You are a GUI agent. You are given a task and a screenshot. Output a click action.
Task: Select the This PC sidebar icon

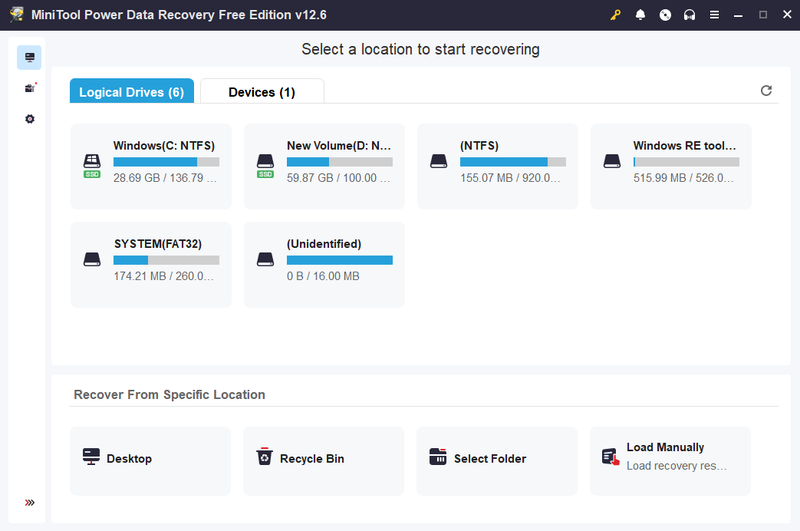(29, 57)
